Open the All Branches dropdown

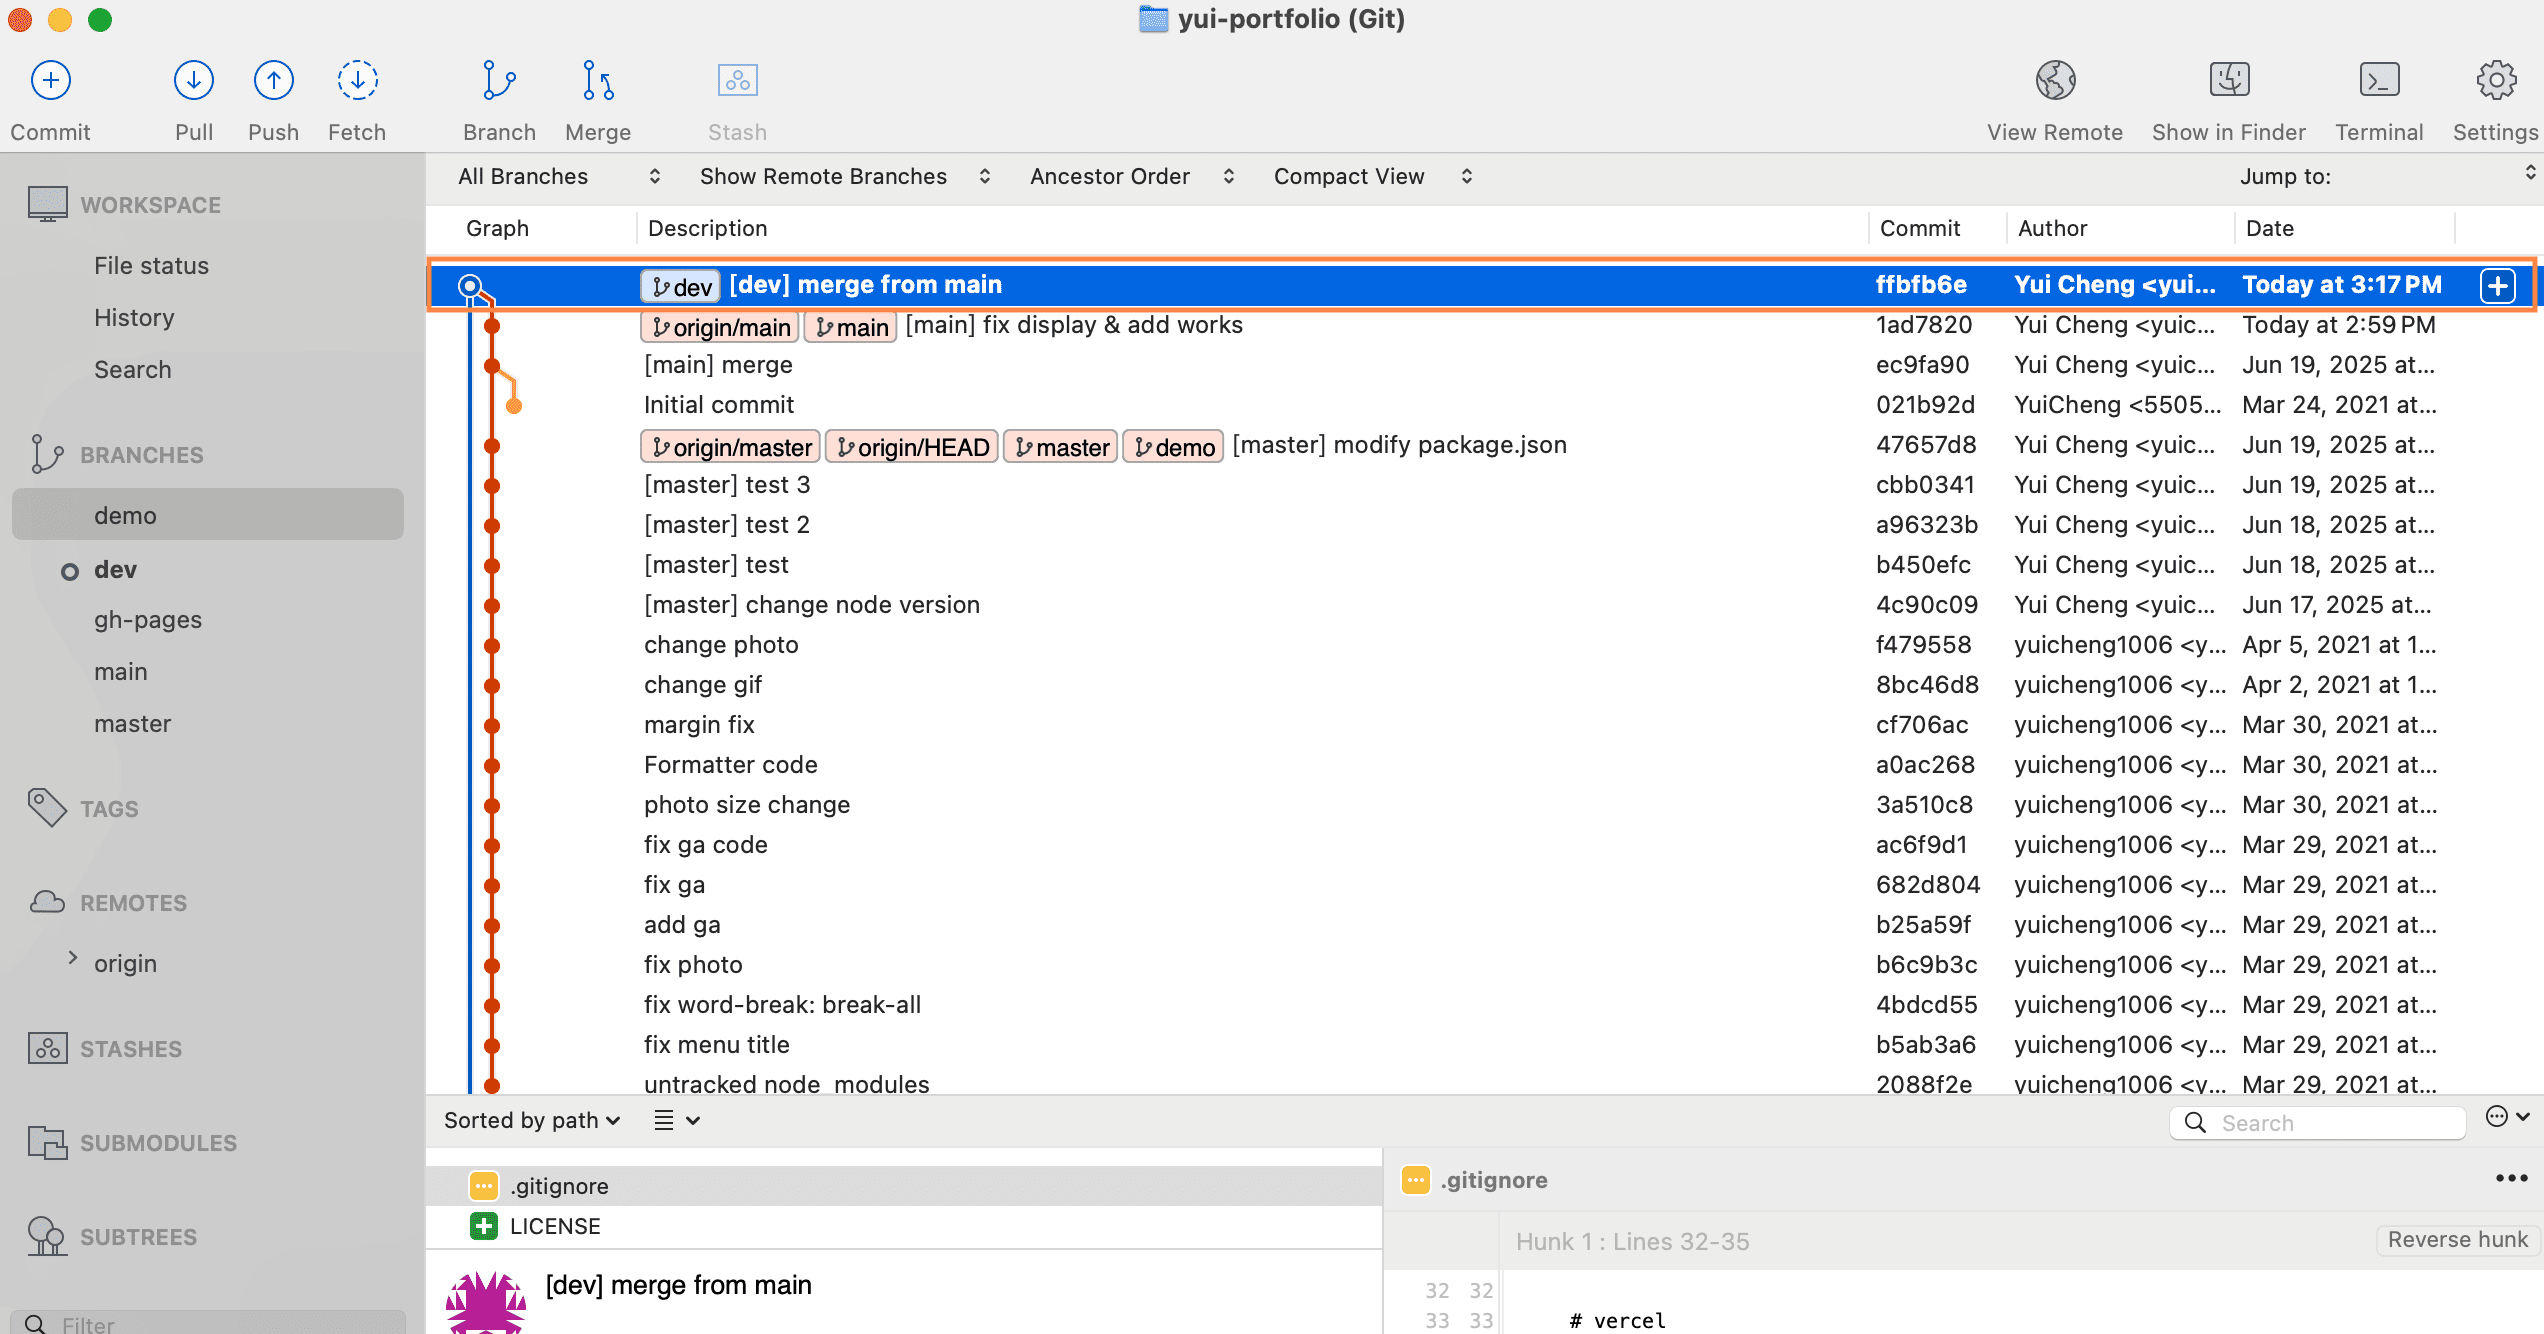[x=558, y=177]
